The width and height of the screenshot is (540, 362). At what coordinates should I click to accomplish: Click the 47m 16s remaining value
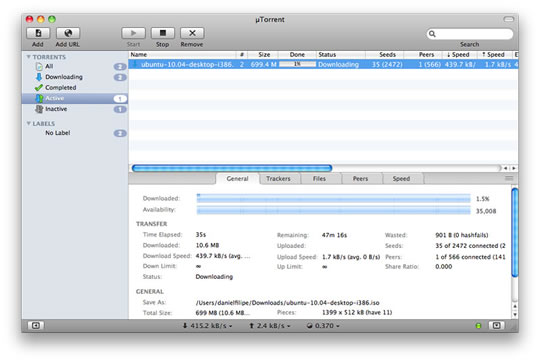click(x=334, y=235)
